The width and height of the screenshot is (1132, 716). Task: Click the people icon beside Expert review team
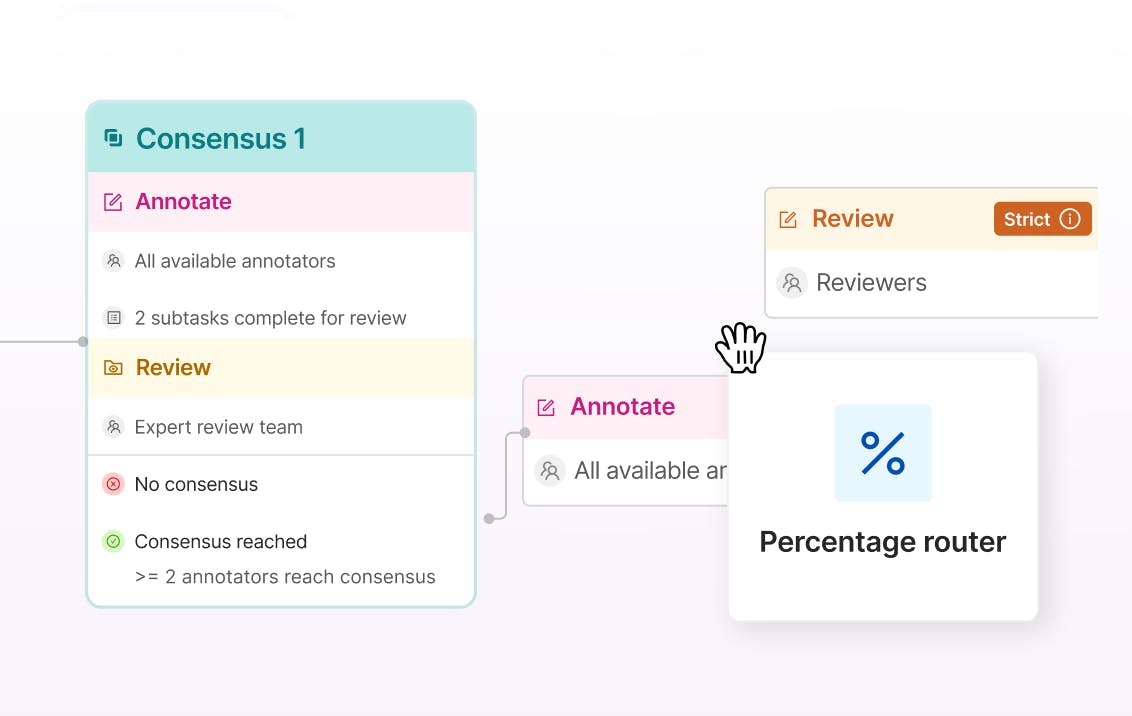[x=113, y=426]
